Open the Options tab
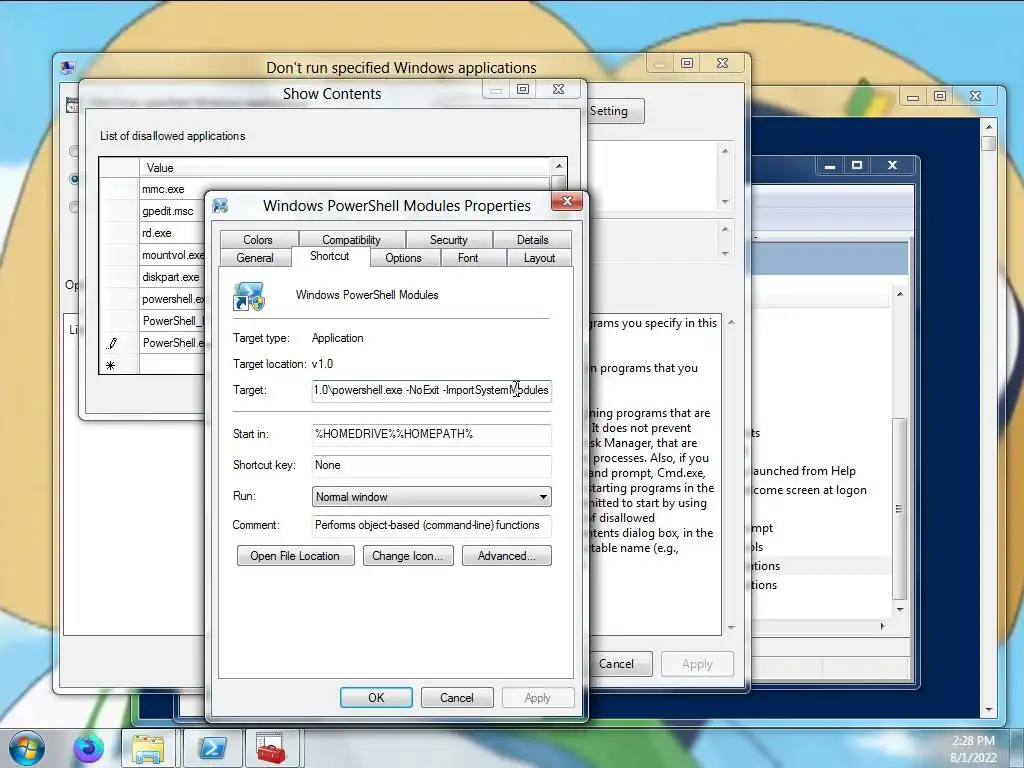The width and height of the screenshot is (1024, 768). tap(403, 258)
